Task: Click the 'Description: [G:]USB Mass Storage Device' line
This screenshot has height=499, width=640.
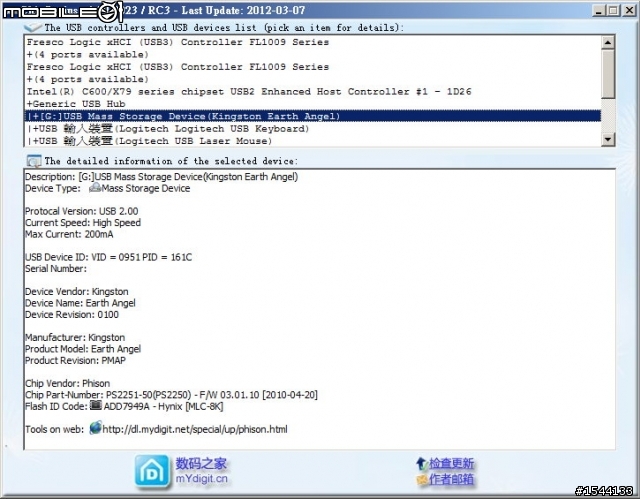Action: (162, 177)
